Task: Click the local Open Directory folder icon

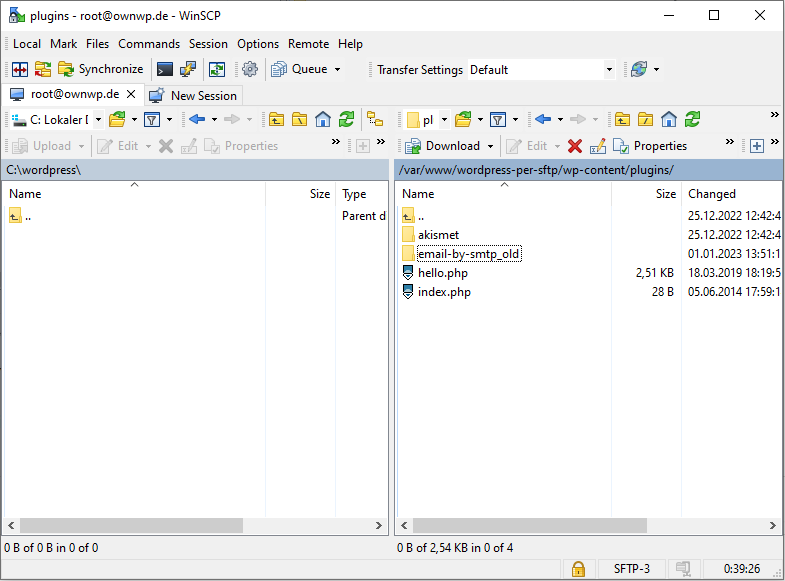Action: click(x=117, y=120)
